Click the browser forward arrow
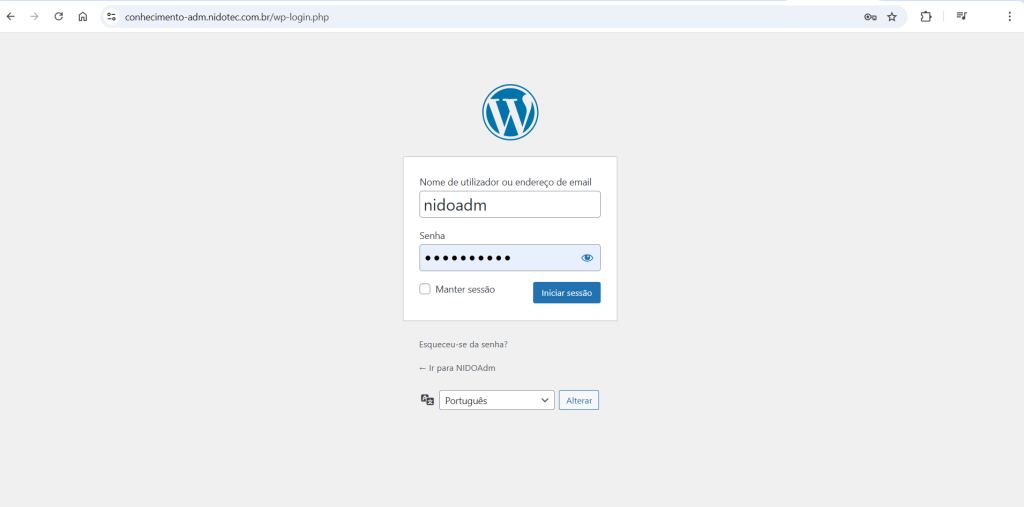This screenshot has width=1024, height=507. coord(35,17)
